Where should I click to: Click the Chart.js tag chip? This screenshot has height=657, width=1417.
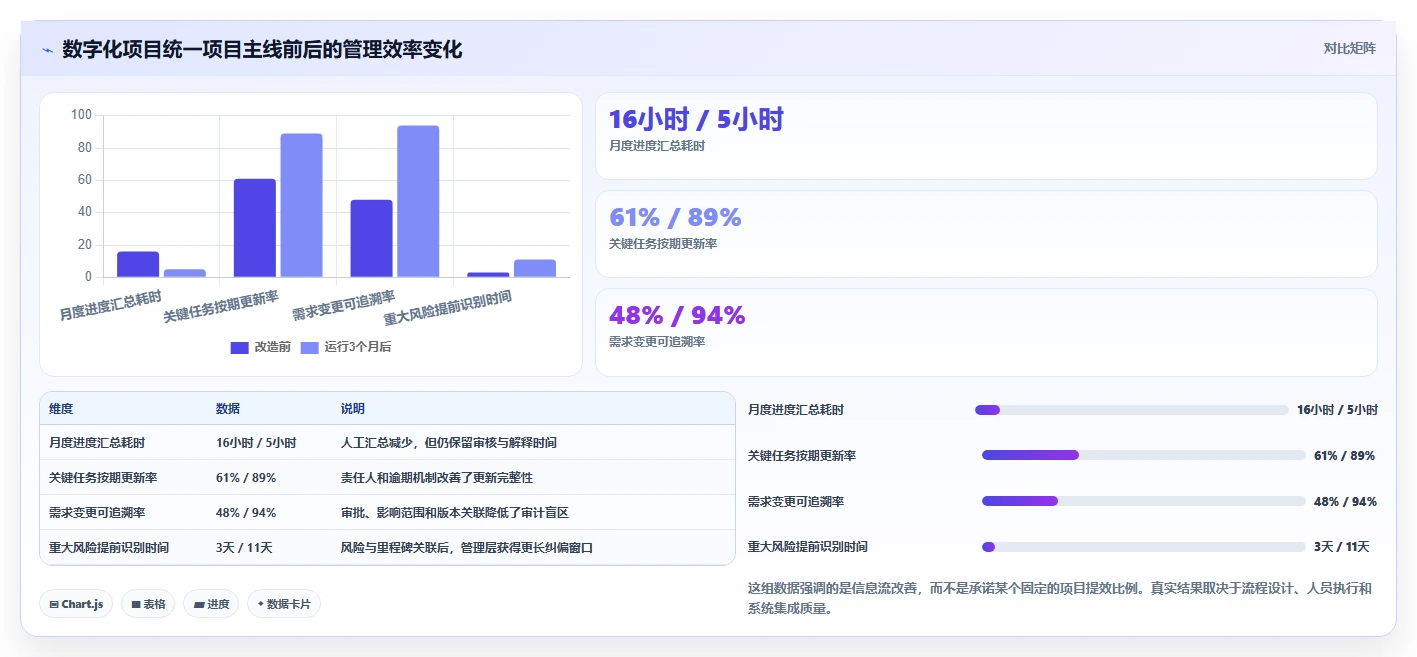tap(76, 604)
